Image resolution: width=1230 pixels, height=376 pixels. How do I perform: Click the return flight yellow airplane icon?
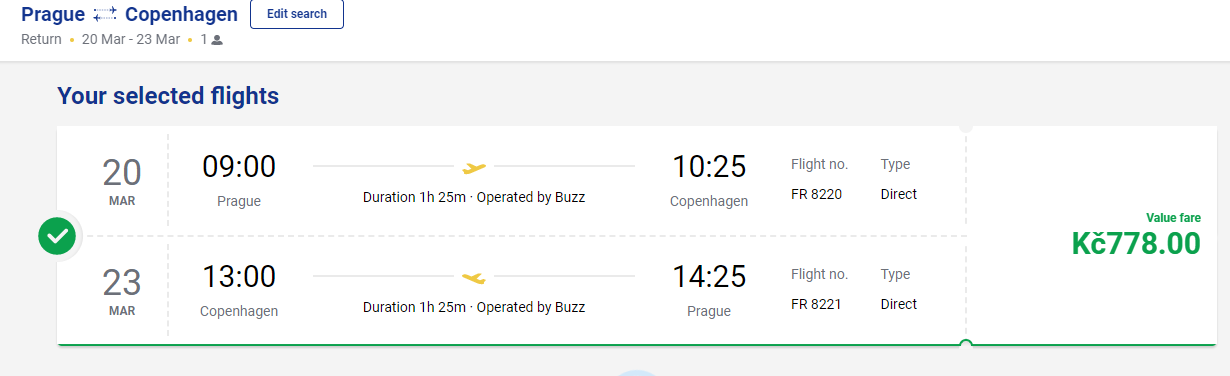pos(474,277)
